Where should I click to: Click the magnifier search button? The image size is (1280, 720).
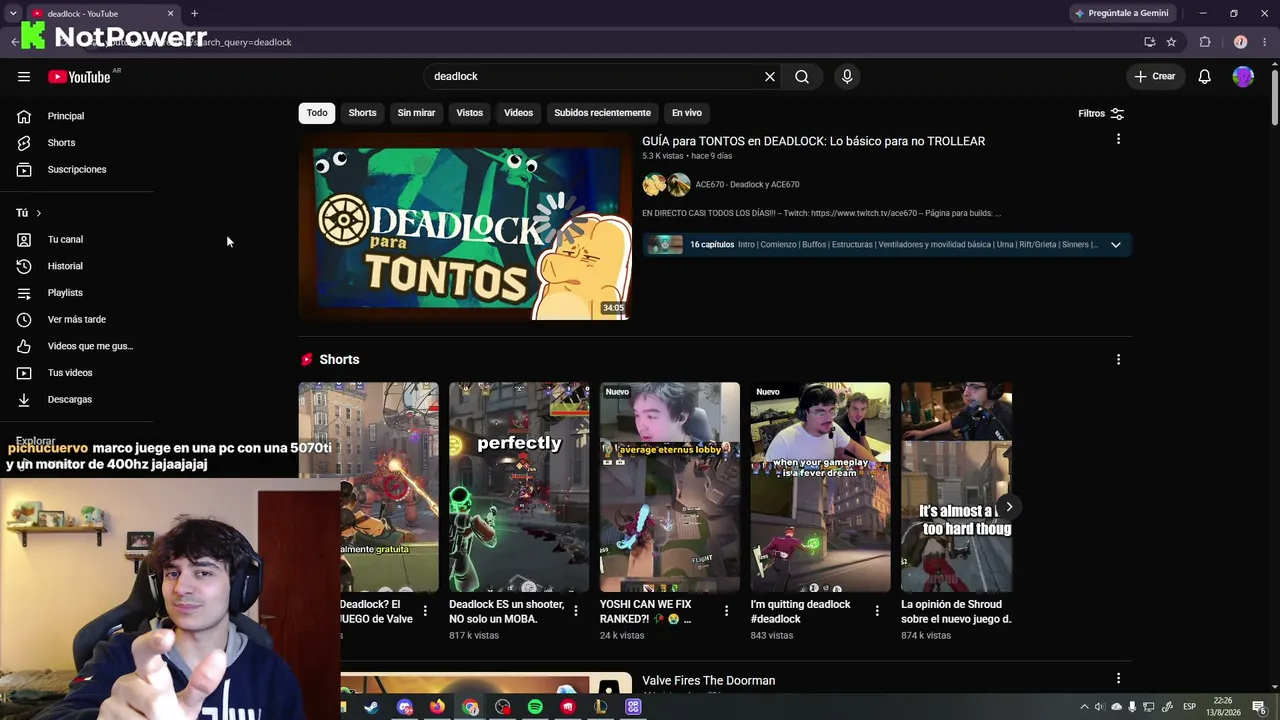(x=802, y=77)
